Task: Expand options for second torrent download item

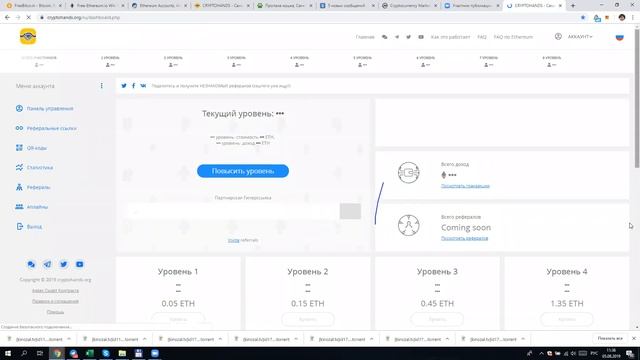Action: pos(144,339)
